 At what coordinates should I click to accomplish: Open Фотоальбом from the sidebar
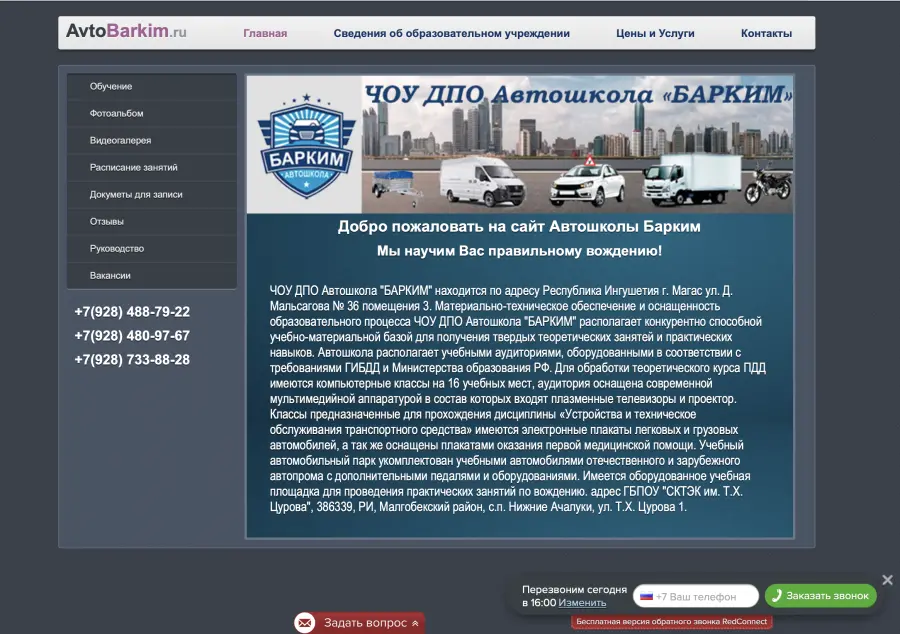(x=116, y=114)
